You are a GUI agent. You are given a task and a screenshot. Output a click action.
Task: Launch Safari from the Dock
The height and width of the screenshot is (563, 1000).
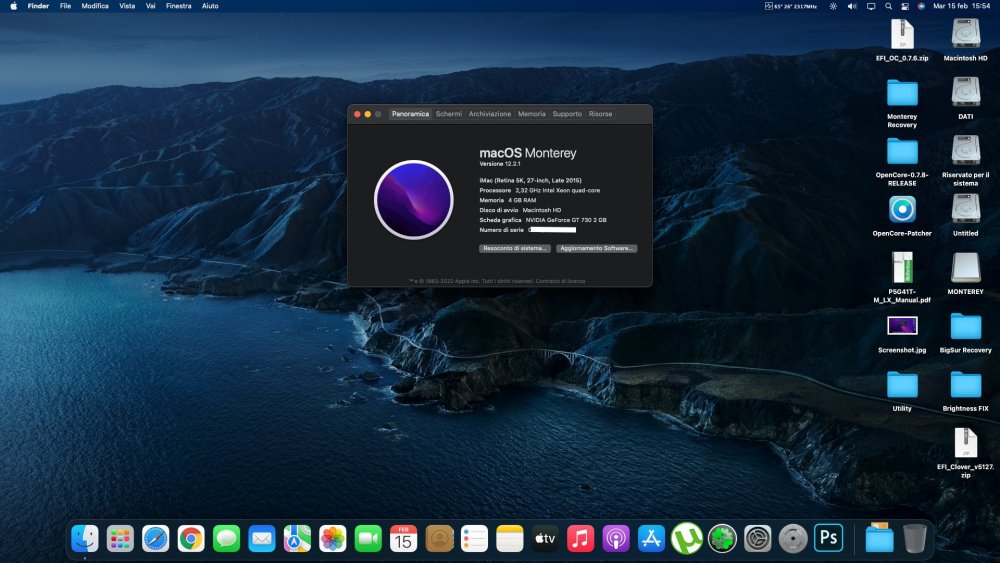click(156, 539)
